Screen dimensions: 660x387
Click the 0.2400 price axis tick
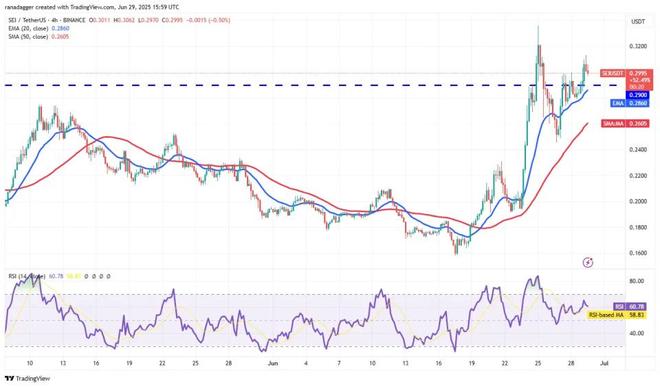638,149
